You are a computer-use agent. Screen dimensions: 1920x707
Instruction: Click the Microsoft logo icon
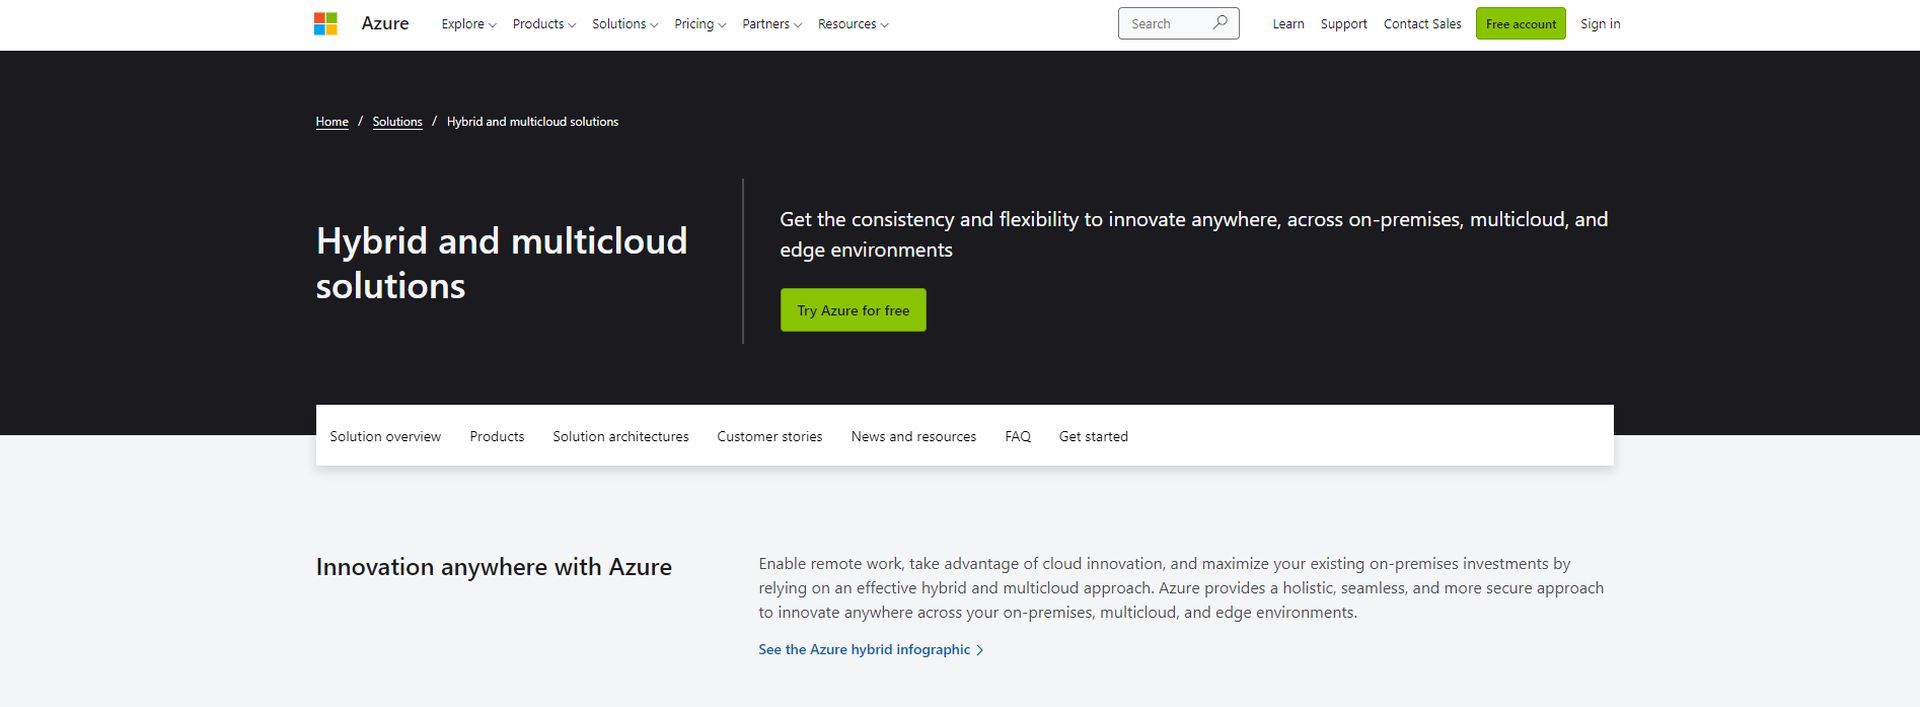tap(325, 23)
